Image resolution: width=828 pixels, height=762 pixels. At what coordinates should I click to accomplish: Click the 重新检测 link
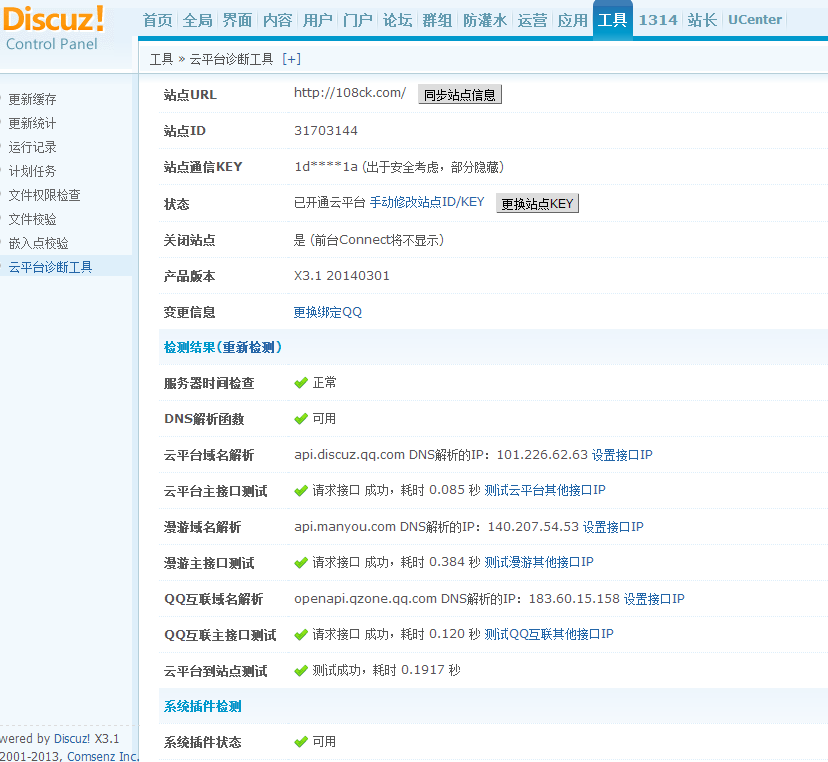(248, 347)
